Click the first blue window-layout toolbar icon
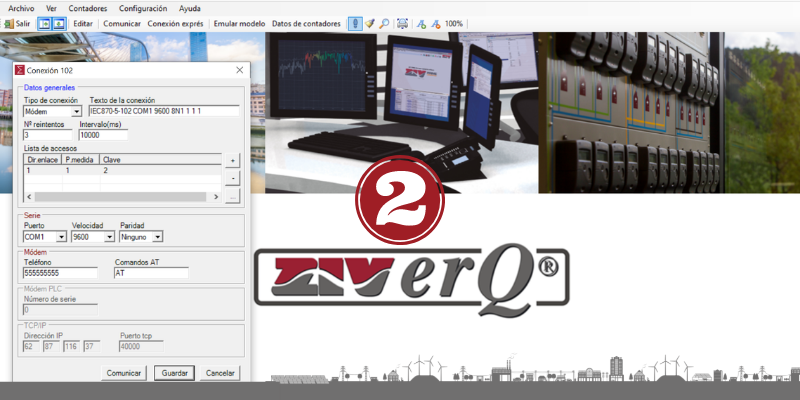 pos(44,23)
